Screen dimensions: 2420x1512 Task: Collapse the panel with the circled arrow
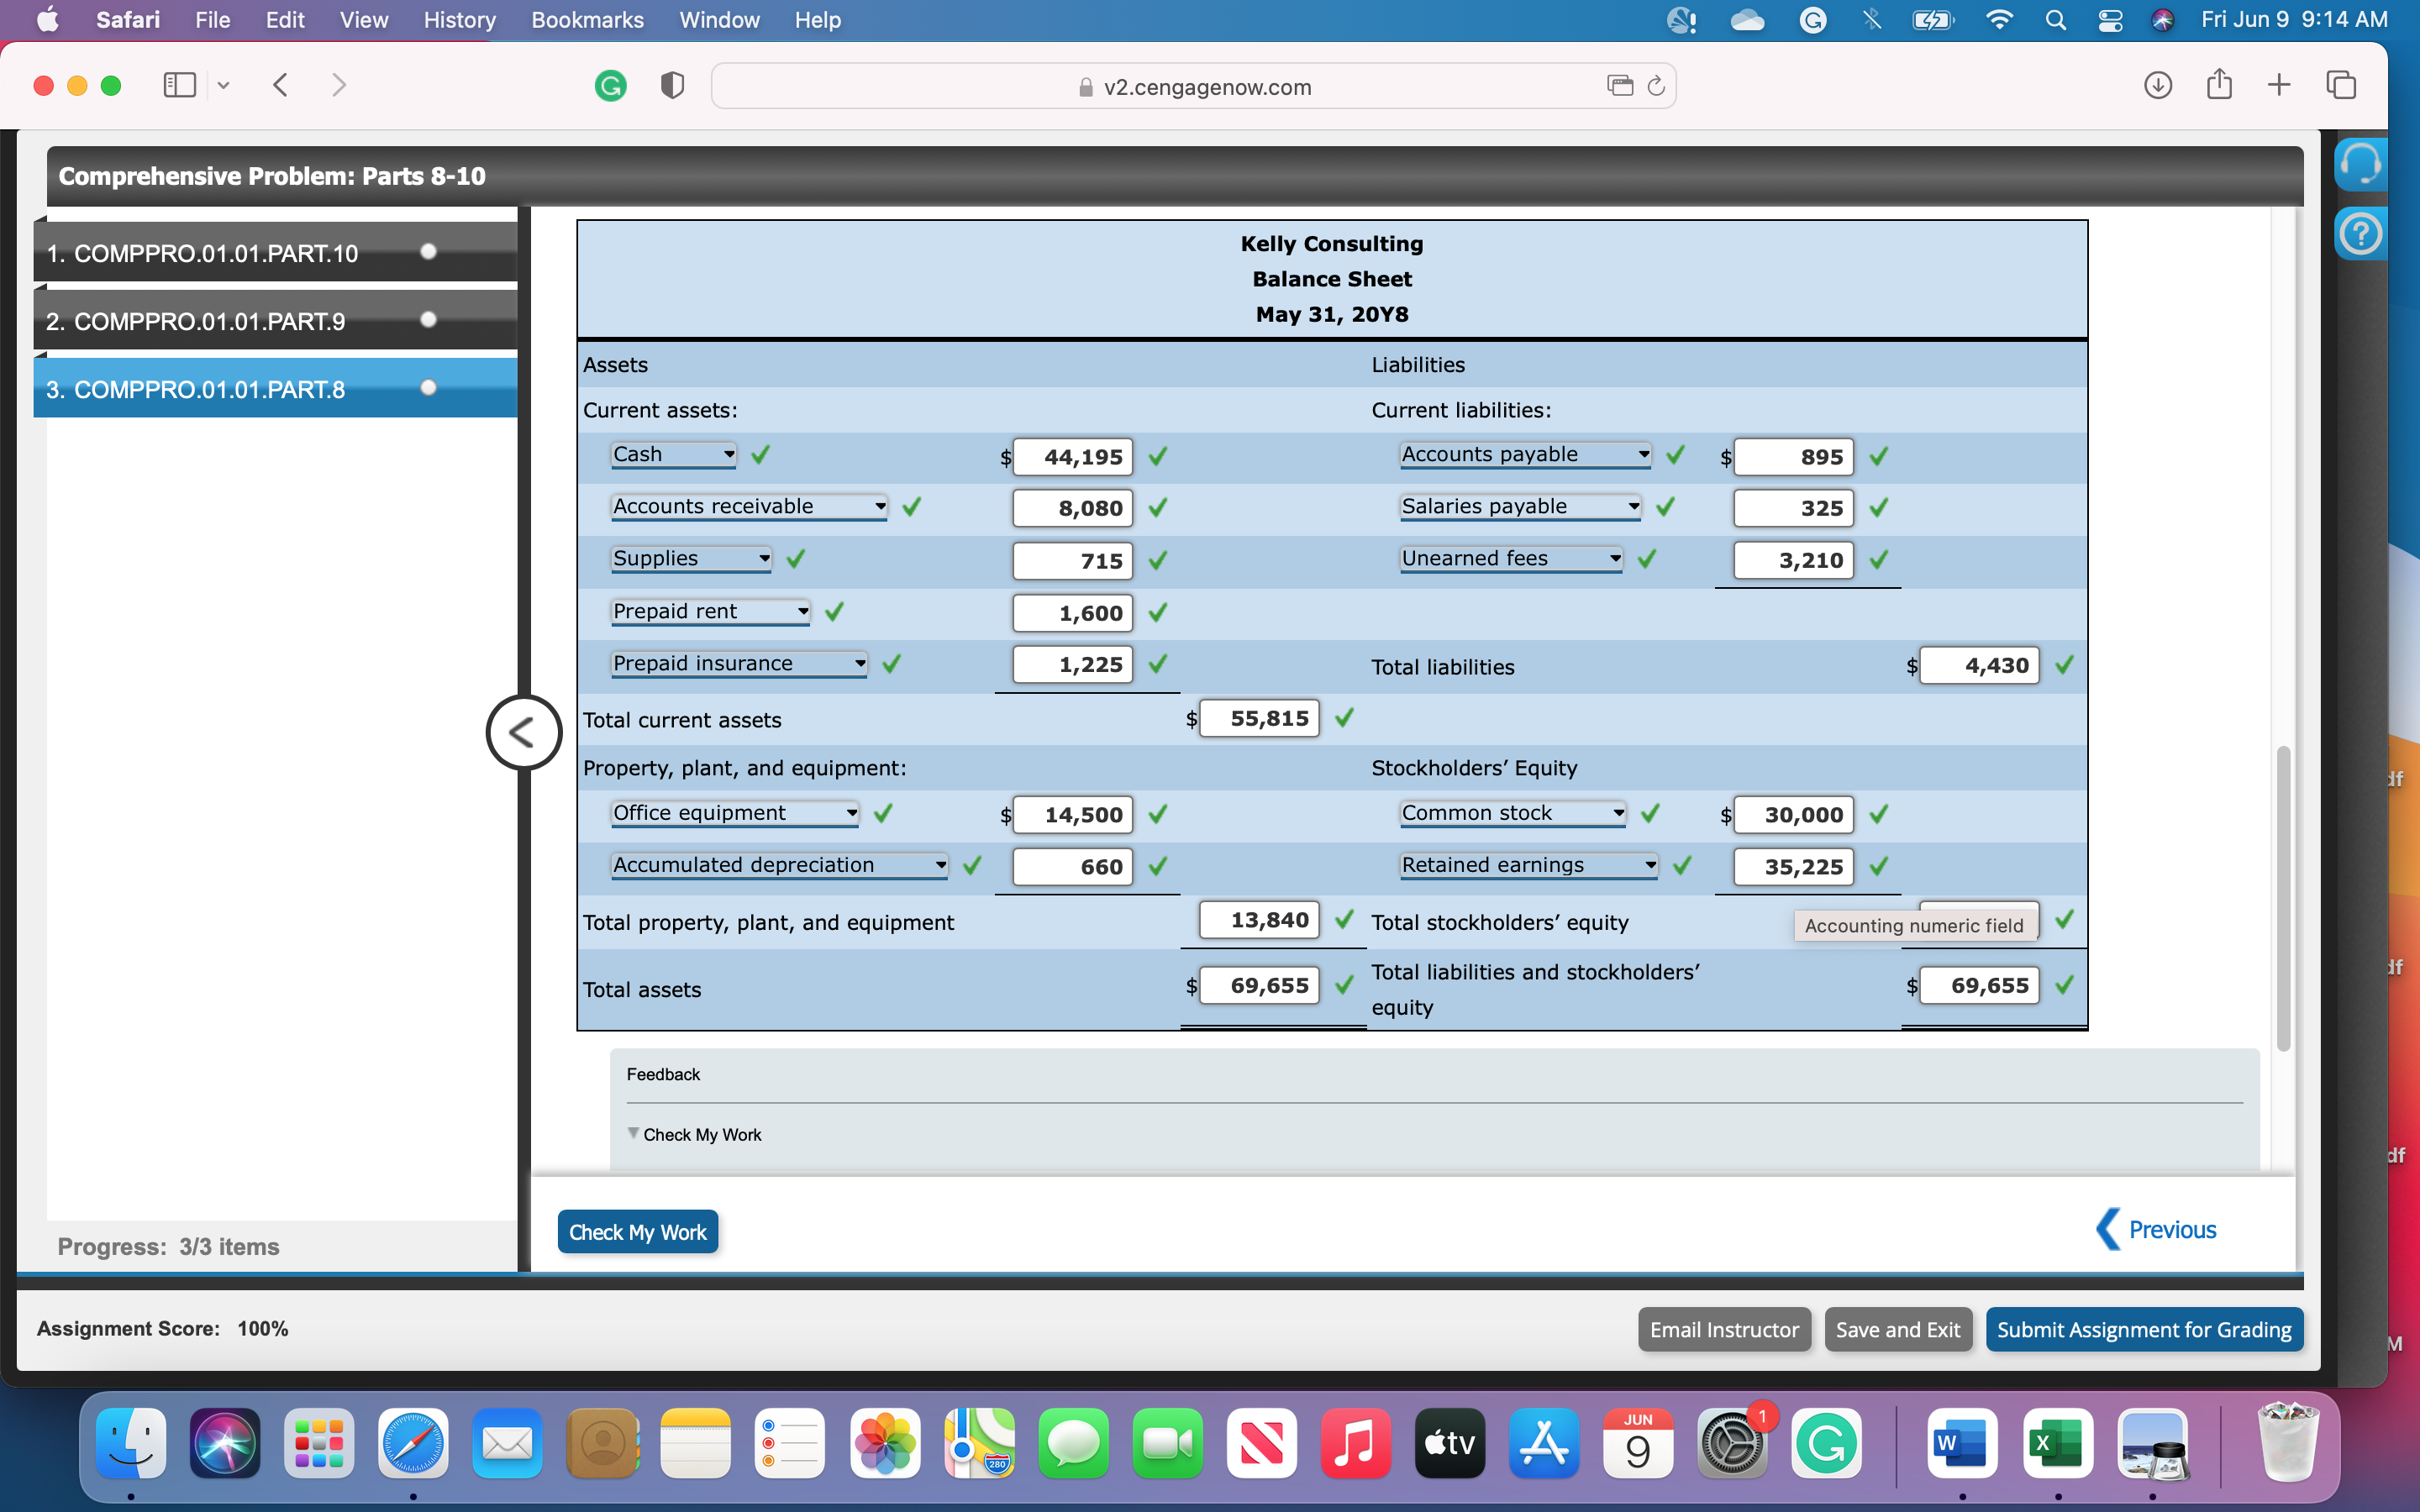523,732
